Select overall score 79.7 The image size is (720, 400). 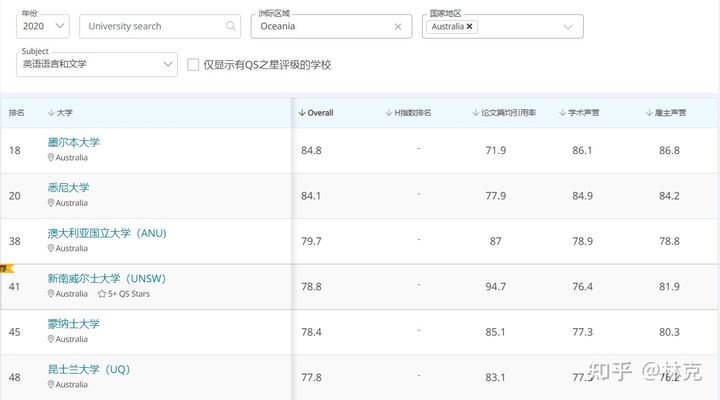click(311, 242)
